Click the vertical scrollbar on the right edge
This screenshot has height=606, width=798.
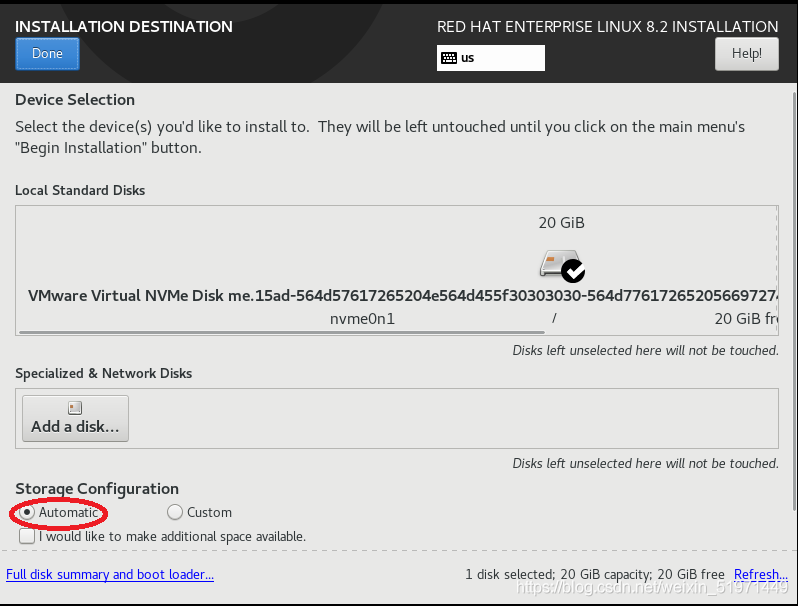[x=795, y=301]
